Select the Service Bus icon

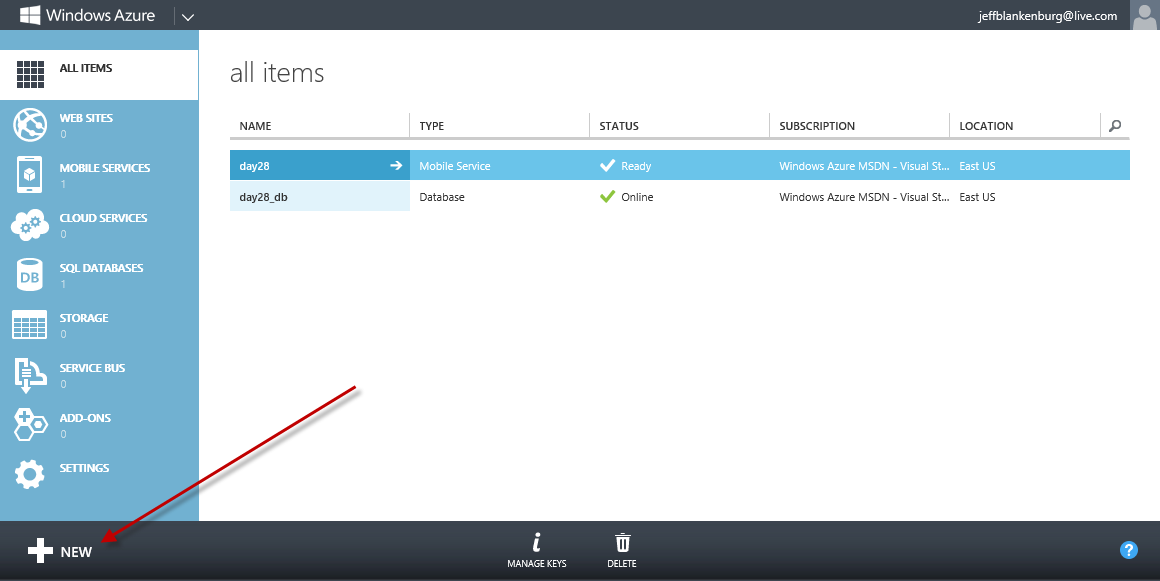coord(30,375)
